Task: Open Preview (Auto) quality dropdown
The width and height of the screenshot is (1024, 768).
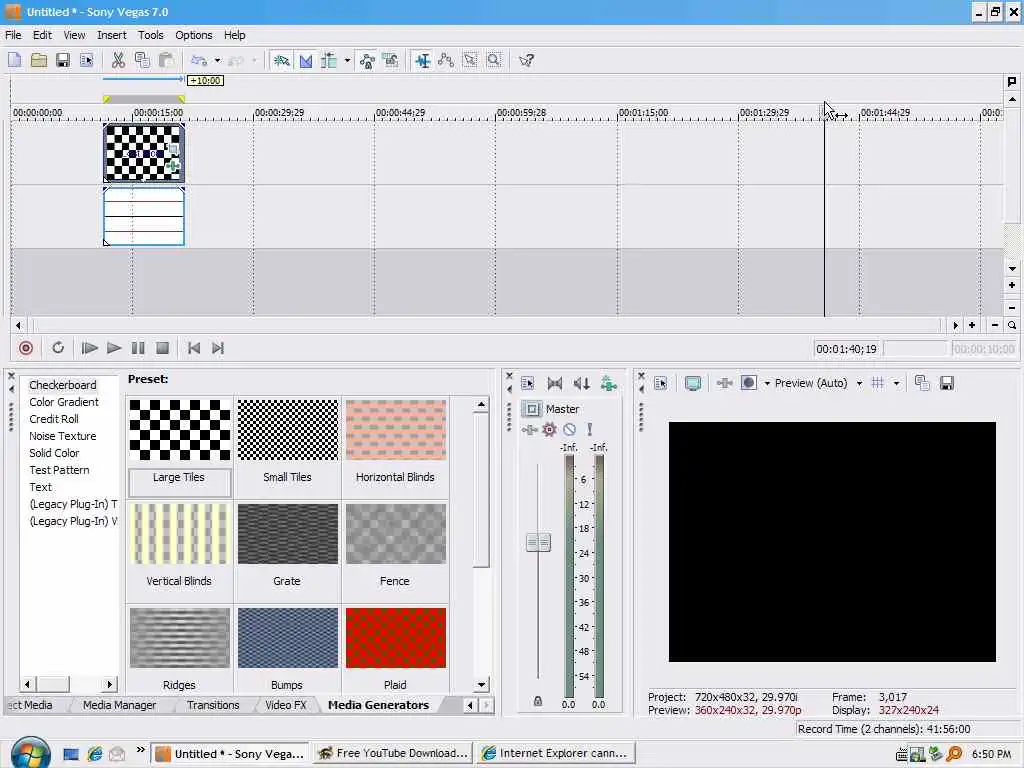Action: (859, 383)
